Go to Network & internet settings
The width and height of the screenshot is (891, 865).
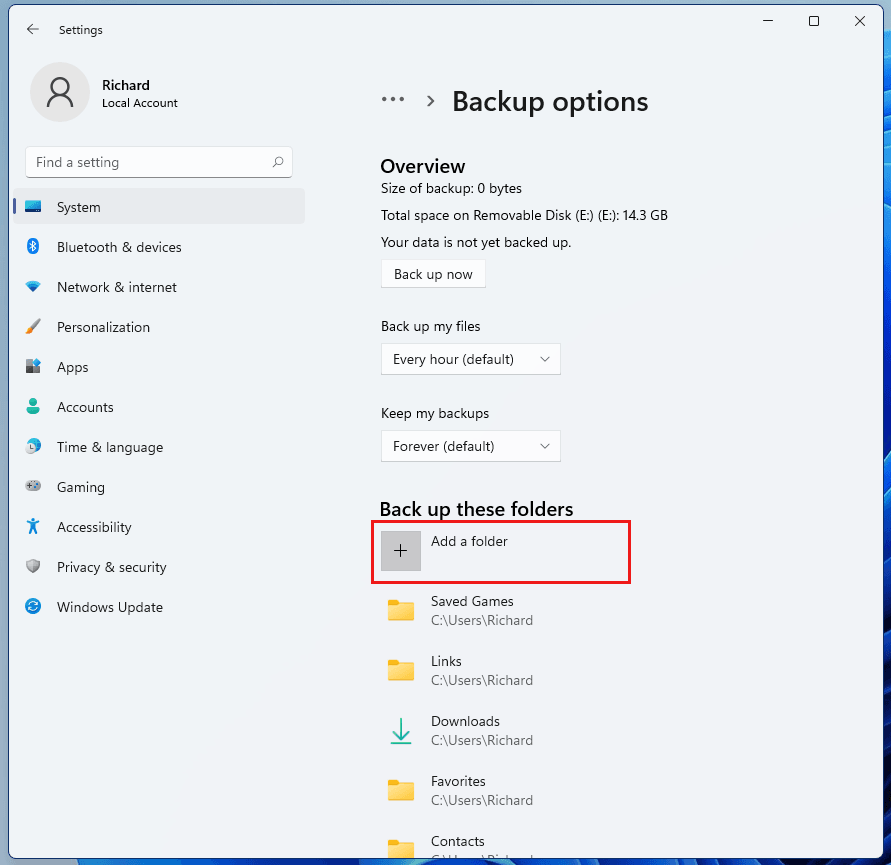pyautogui.click(x=159, y=287)
